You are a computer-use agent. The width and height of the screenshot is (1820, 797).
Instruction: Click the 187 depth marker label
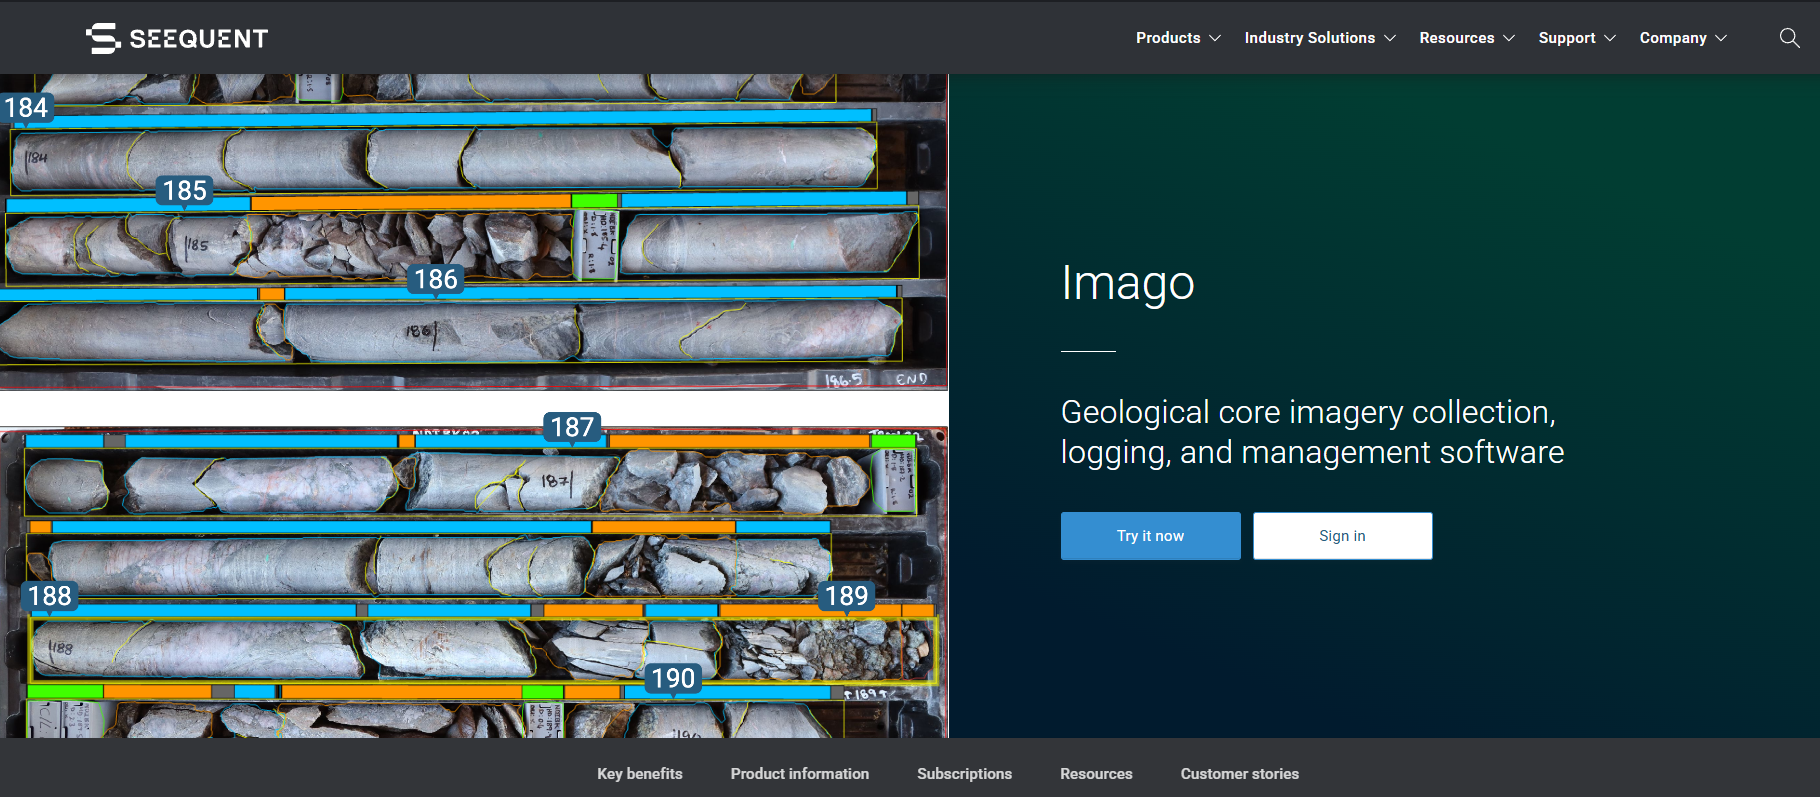(x=572, y=428)
